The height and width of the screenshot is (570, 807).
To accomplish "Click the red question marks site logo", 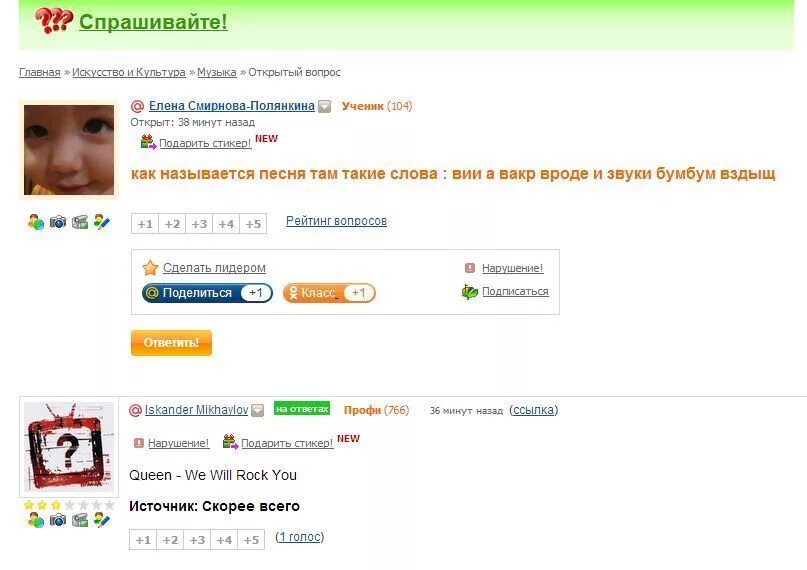I will [x=54, y=21].
